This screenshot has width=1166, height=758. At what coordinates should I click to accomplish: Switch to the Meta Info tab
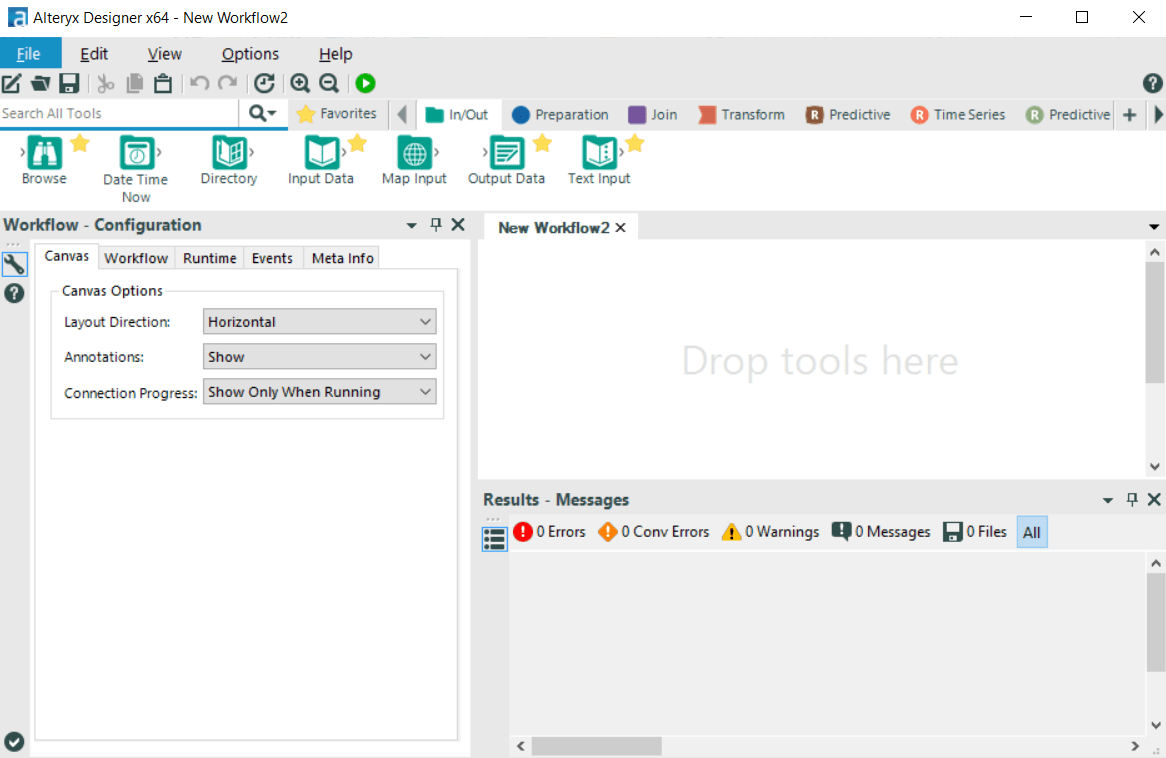(343, 258)
